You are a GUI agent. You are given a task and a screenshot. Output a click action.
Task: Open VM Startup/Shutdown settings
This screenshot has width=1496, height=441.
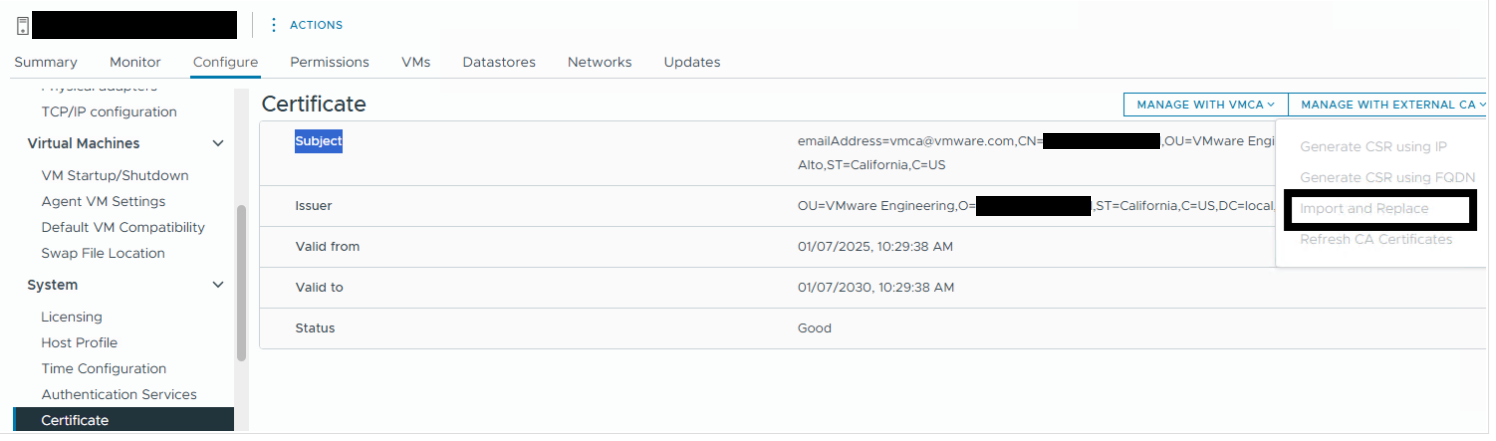point(114,176)
